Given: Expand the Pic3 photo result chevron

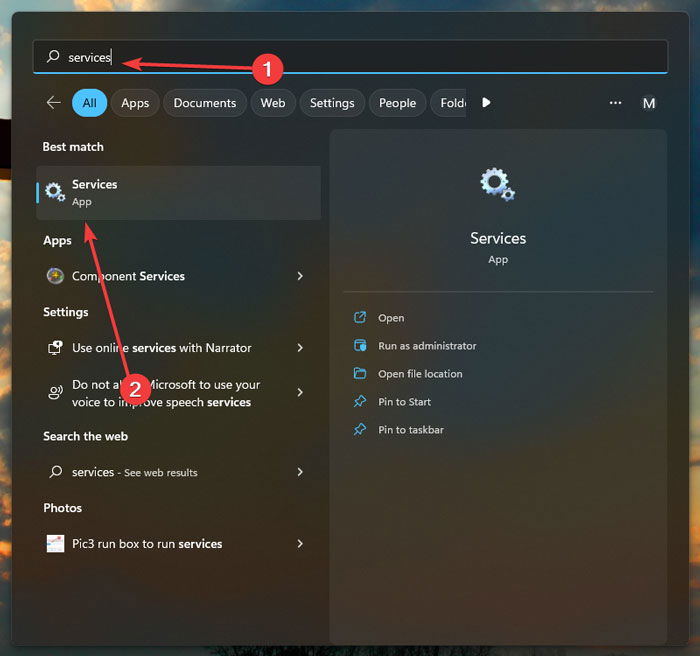Looking at the screenshot, I should (300, 543).
